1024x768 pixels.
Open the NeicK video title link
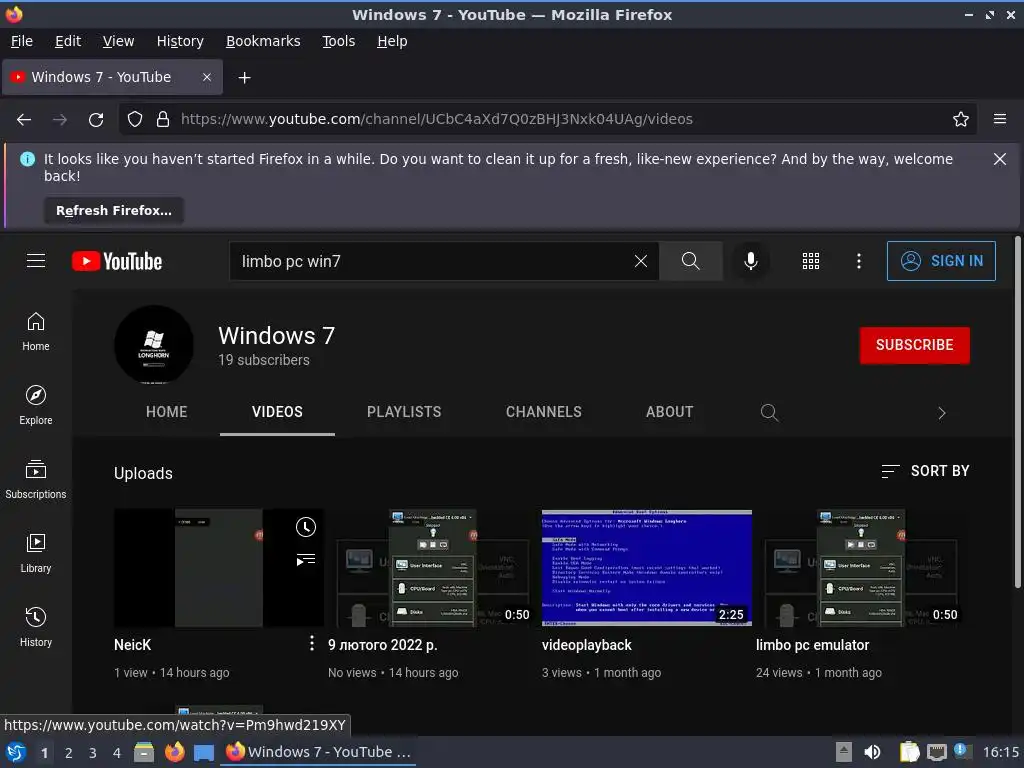[133, 645]
